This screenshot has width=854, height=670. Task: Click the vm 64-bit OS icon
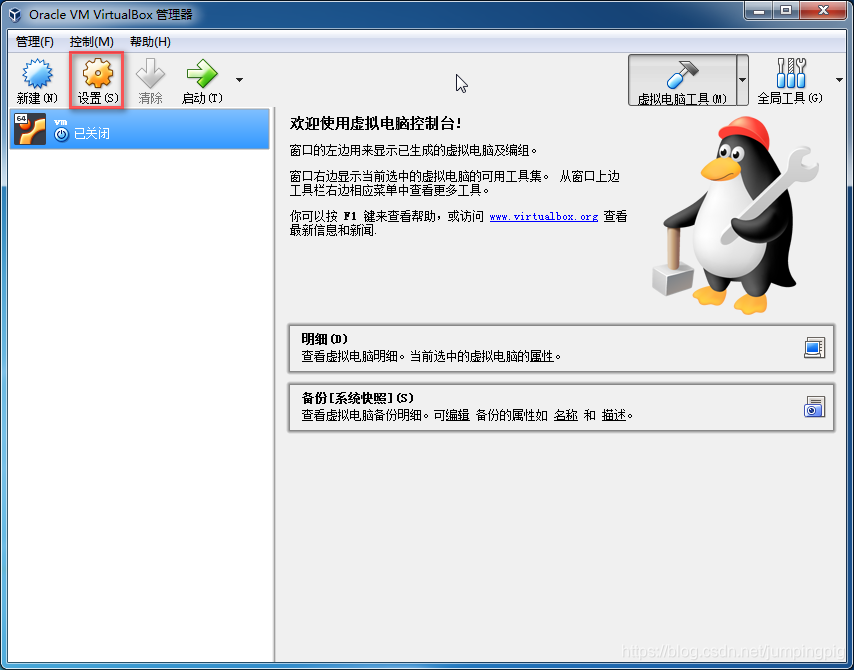pyautogui.click(x=30, y=129)
